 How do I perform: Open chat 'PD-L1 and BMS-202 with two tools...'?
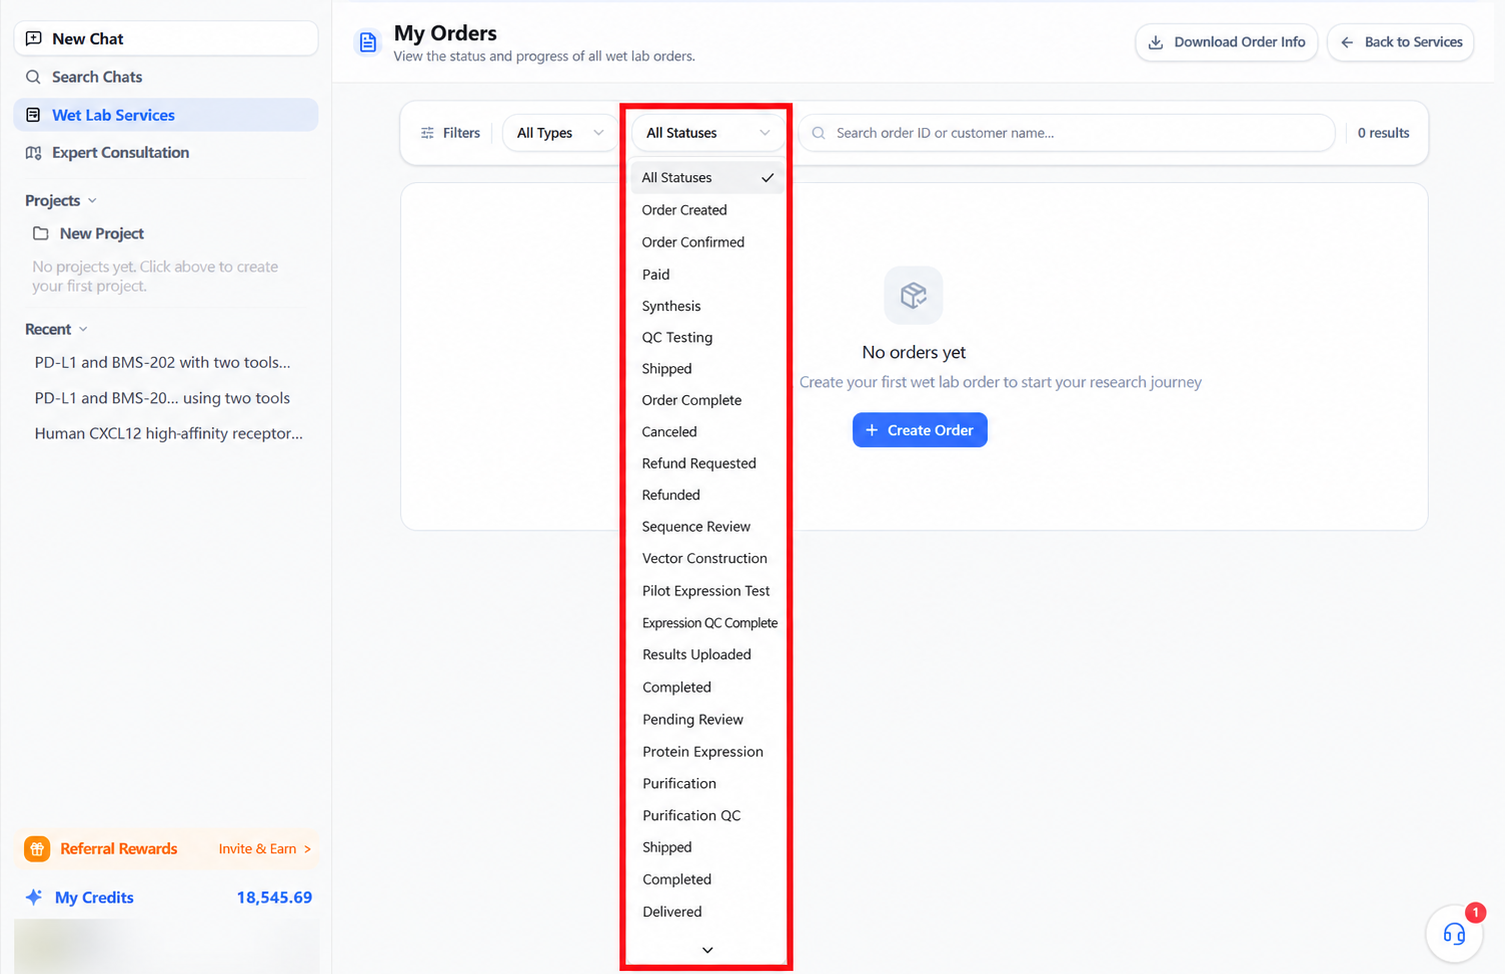coord(163,363)
